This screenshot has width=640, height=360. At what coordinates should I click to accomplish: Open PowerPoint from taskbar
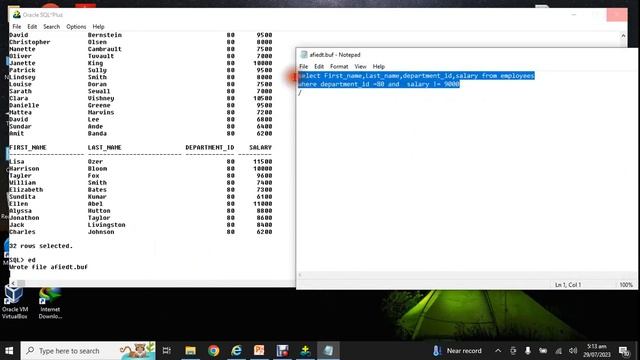(x=259, y=351)
